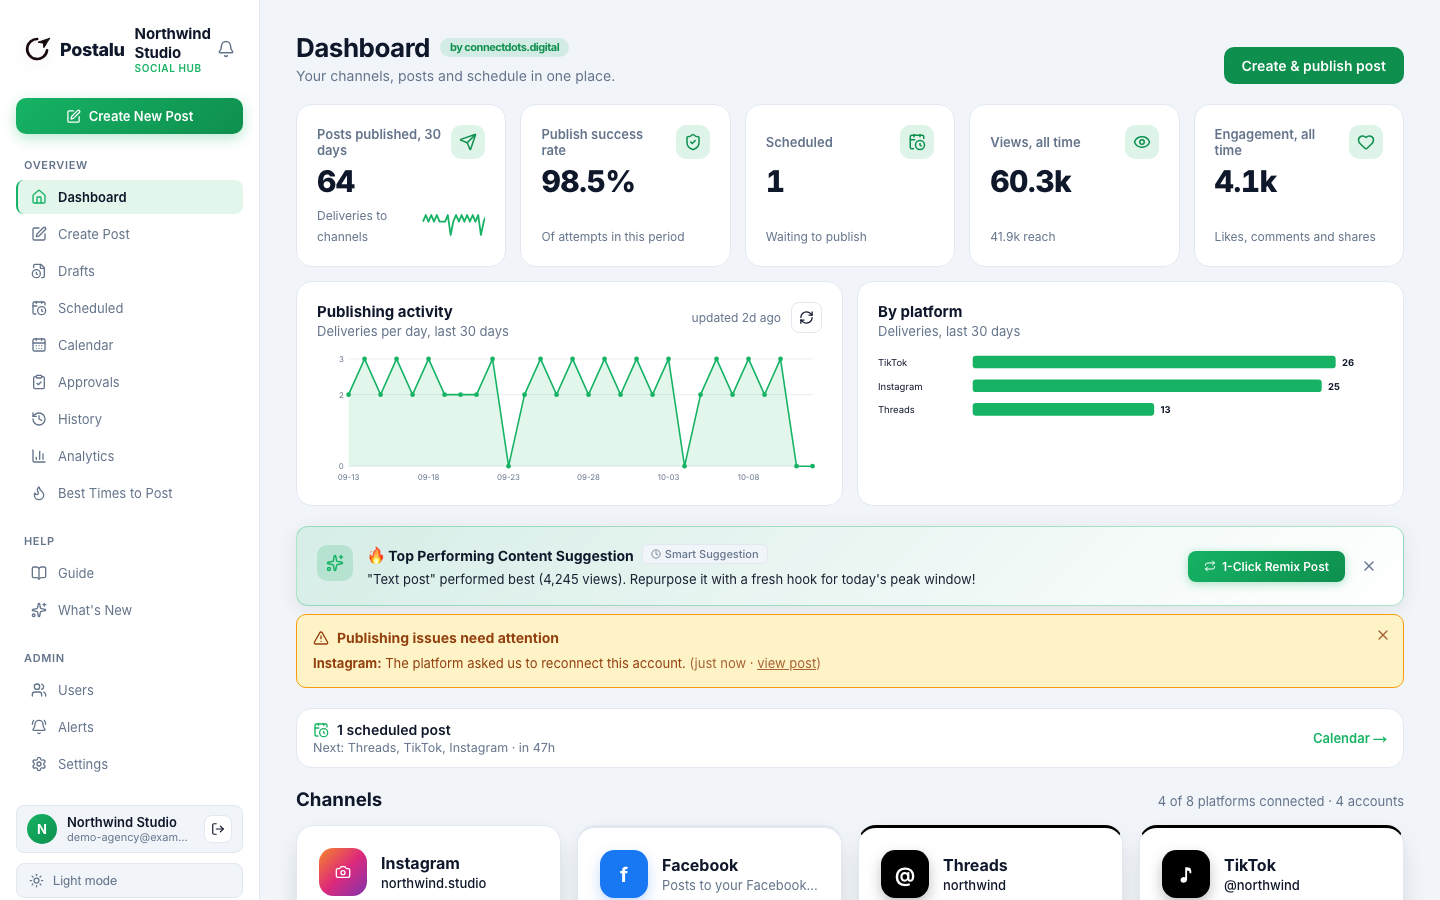This screenshot has height=900, width=1440.
Task: Click the TikTok bar in By platform chart
Action: (x=1154, y=362)
